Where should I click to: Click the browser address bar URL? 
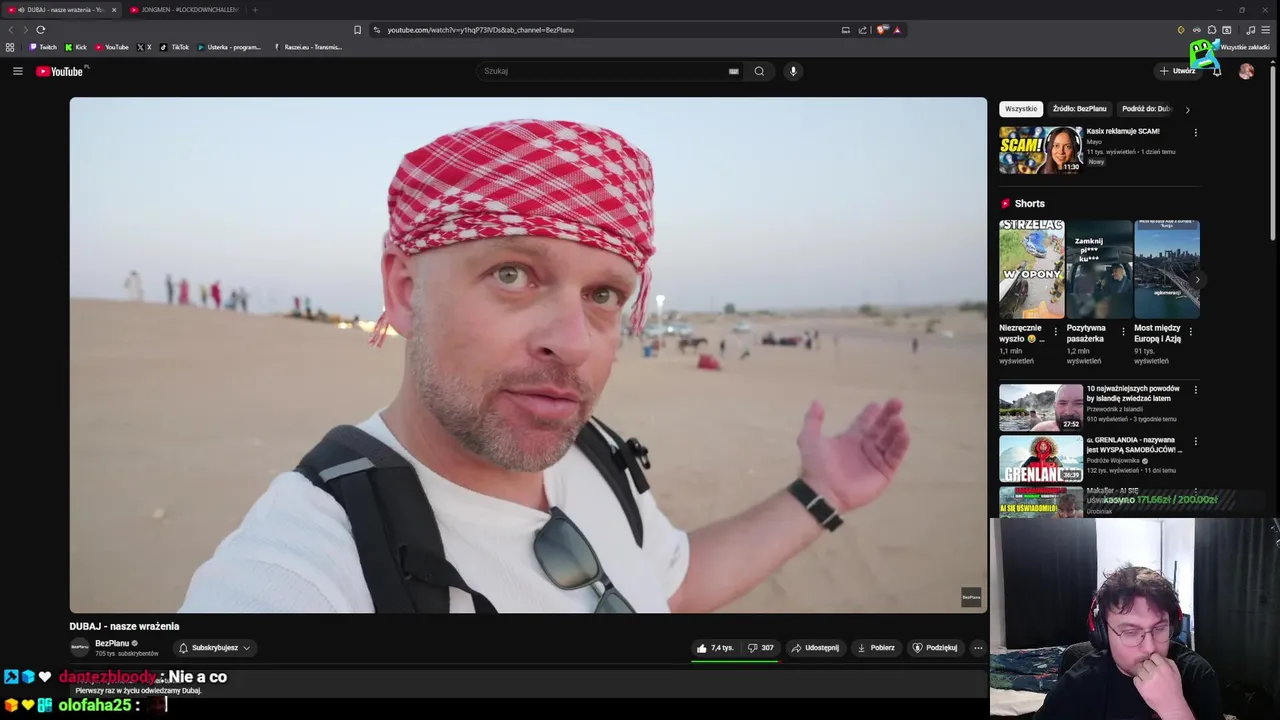(x=480, y=30)
